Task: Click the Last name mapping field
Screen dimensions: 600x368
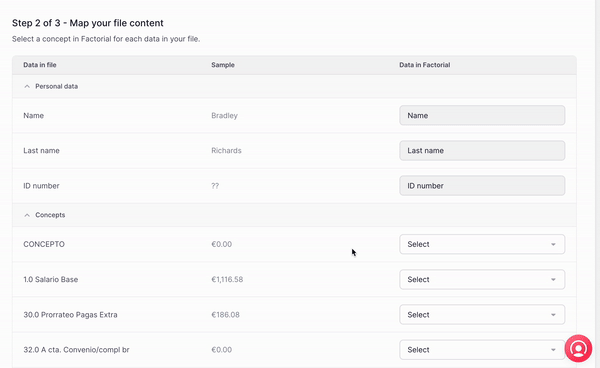Action: pos(482,150)
